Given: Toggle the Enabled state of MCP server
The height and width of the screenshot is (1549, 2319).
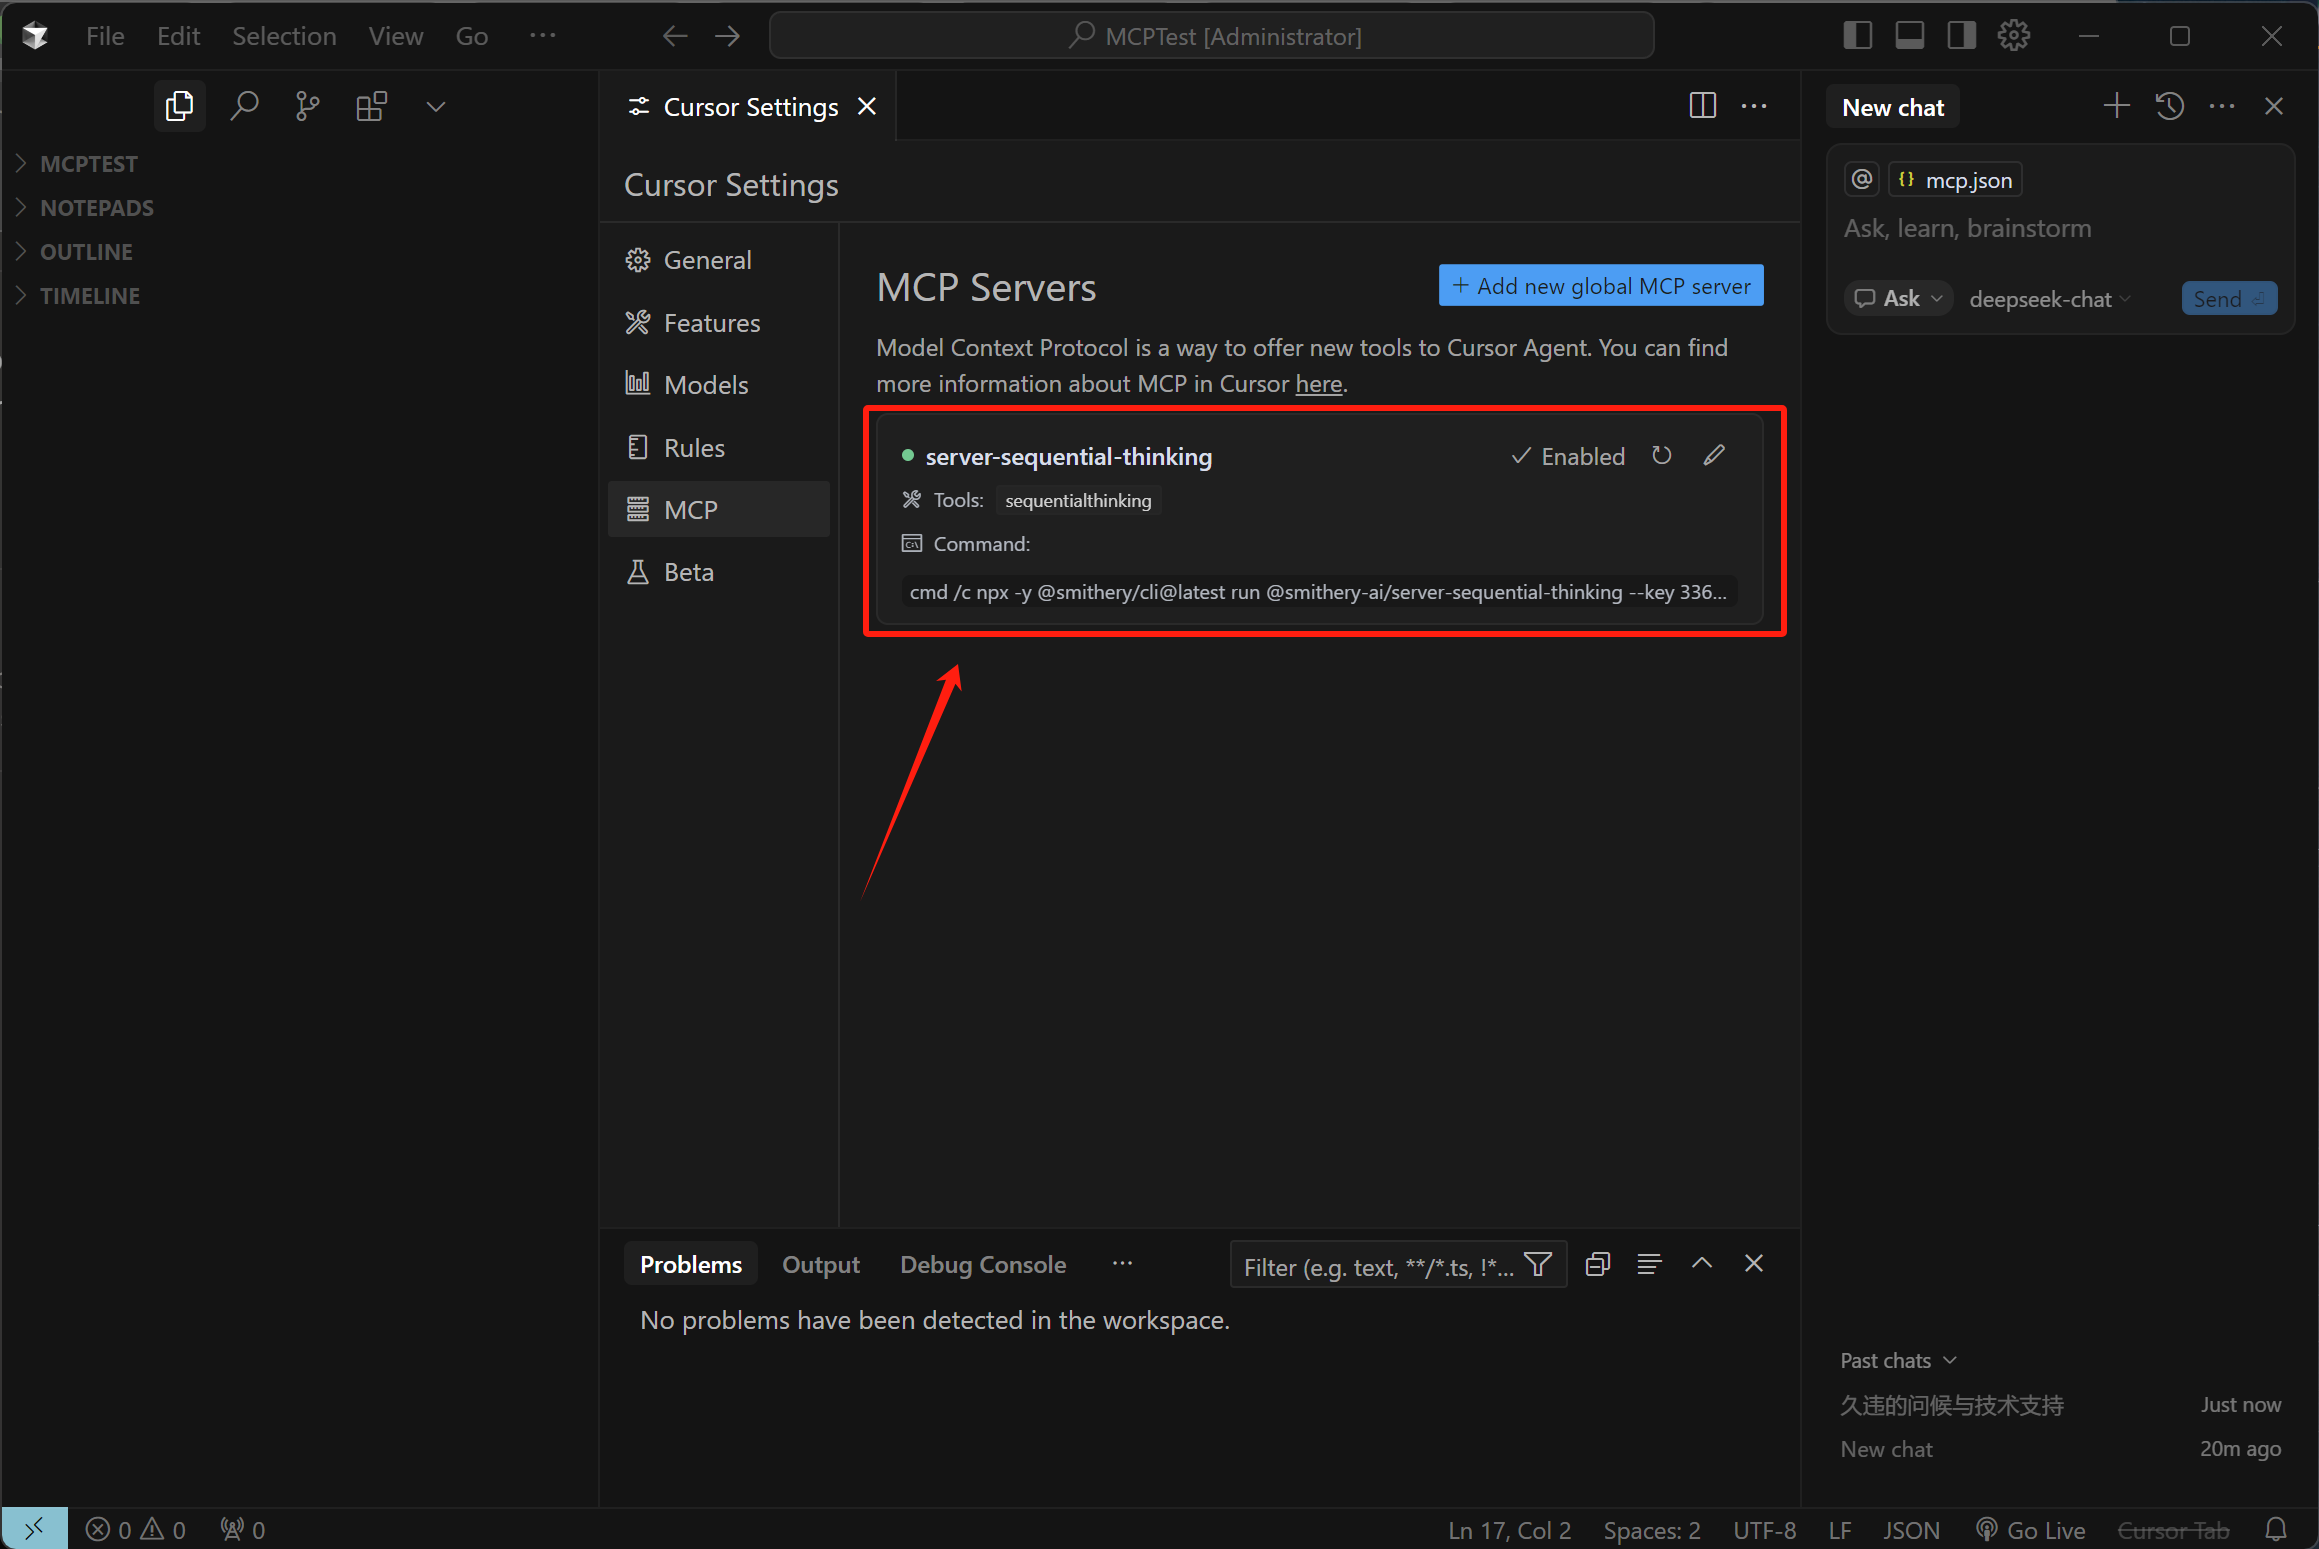Looking at the screenshot, I should tap(1568, 456).
